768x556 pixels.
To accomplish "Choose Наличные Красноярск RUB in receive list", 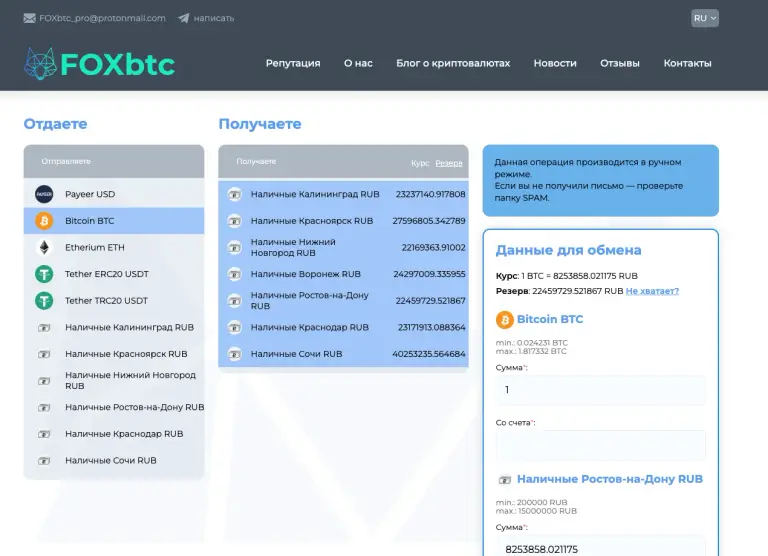I will [x=343, y=221].
